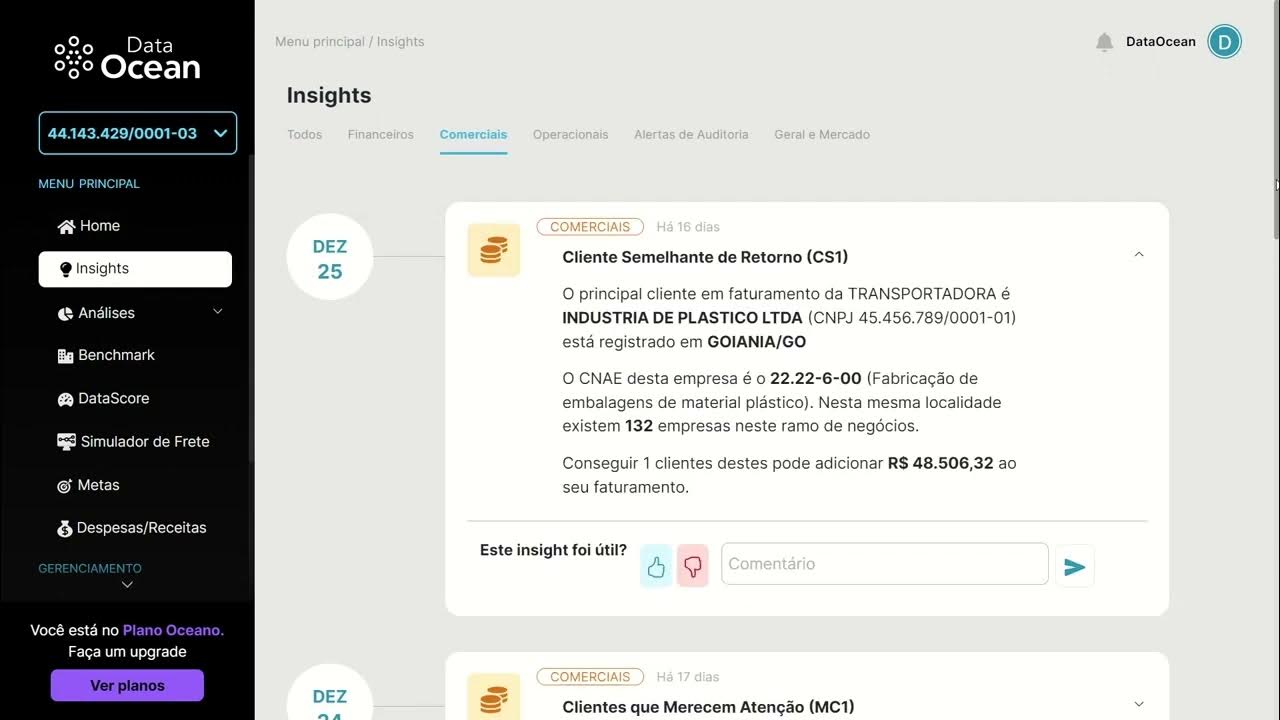The height and width of the screenshot is (720, 1280).
Task: Open Menu principal from the breadcrumb
Action: [319, 41]
